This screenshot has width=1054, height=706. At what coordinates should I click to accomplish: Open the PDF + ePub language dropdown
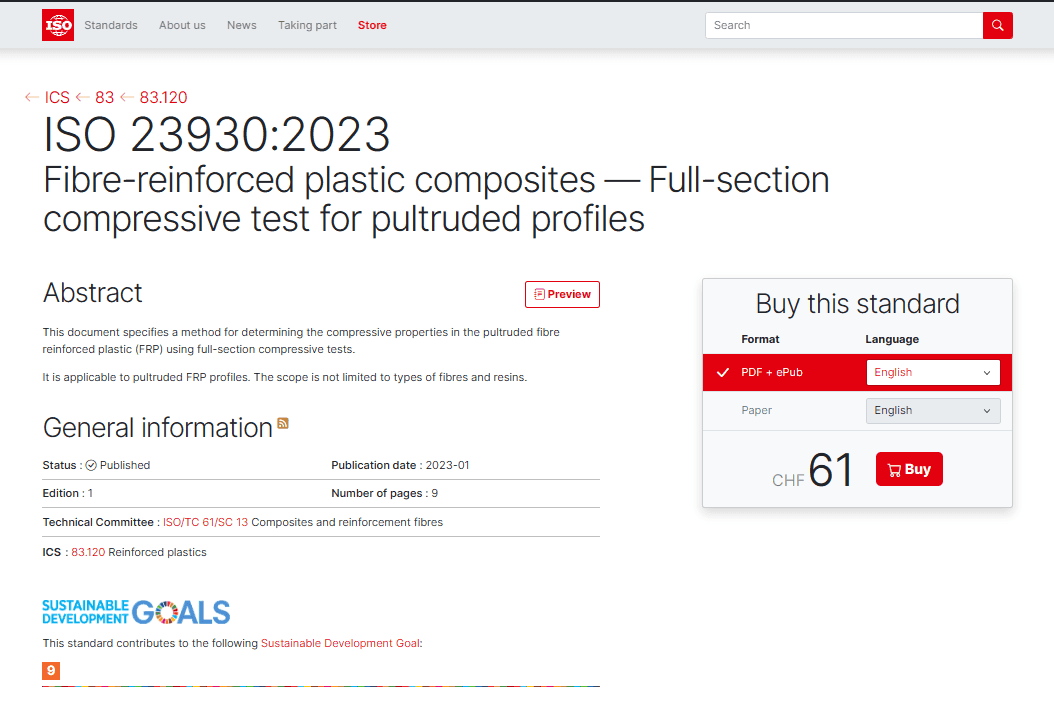(932, 372)
